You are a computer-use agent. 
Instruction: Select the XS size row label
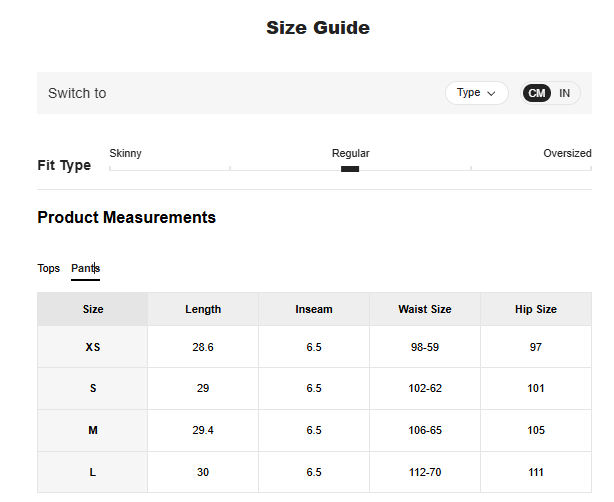click(x=93, y=347)
